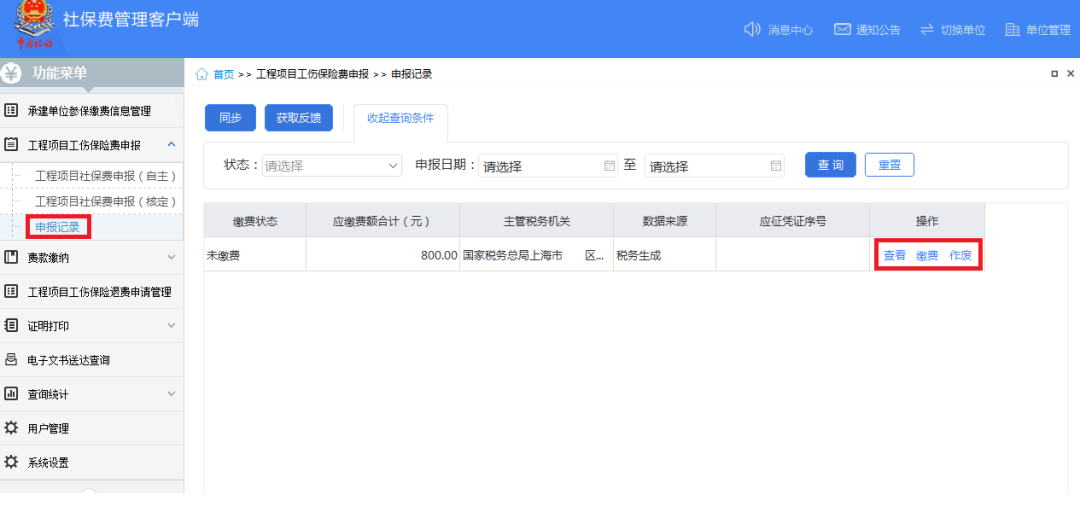Open 电子文书送达查询 menu item
Screen dimensions: 1080x524
point(68,360)
